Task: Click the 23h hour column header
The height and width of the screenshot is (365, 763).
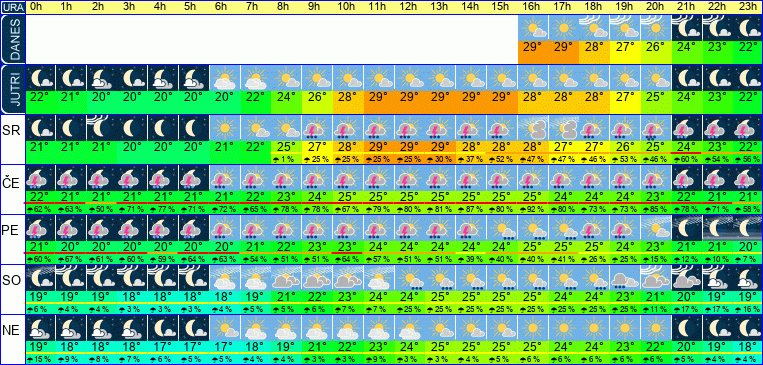Action: coord(747,7)
